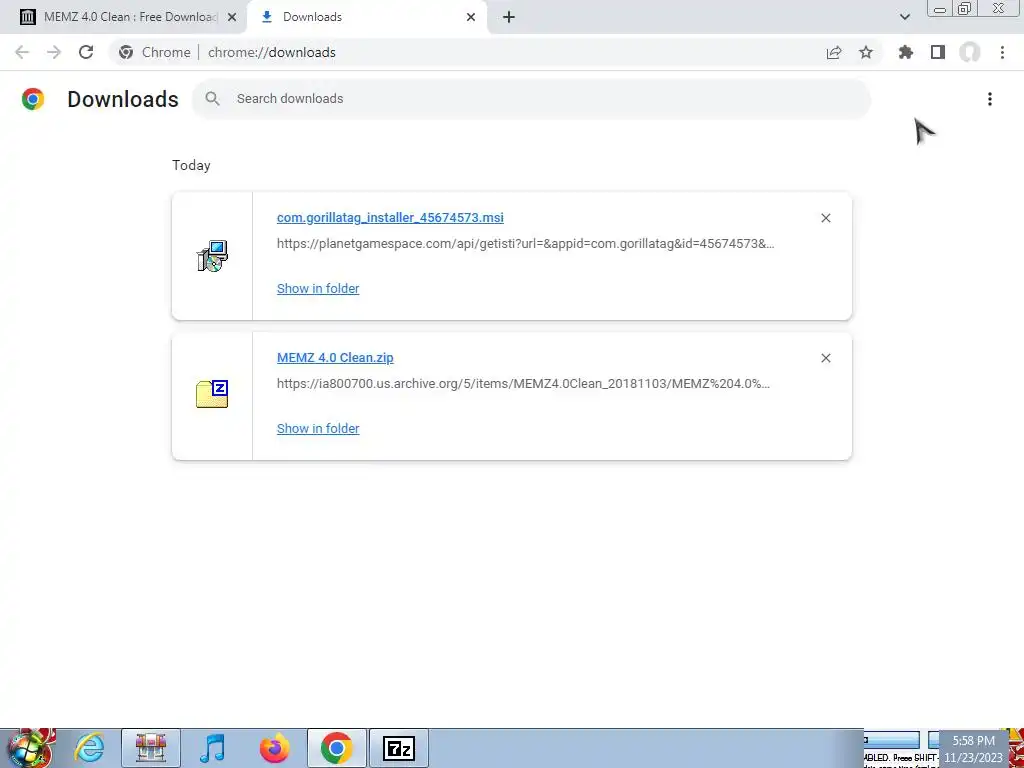Show the gorillatag installer in folder

(318, 288)
